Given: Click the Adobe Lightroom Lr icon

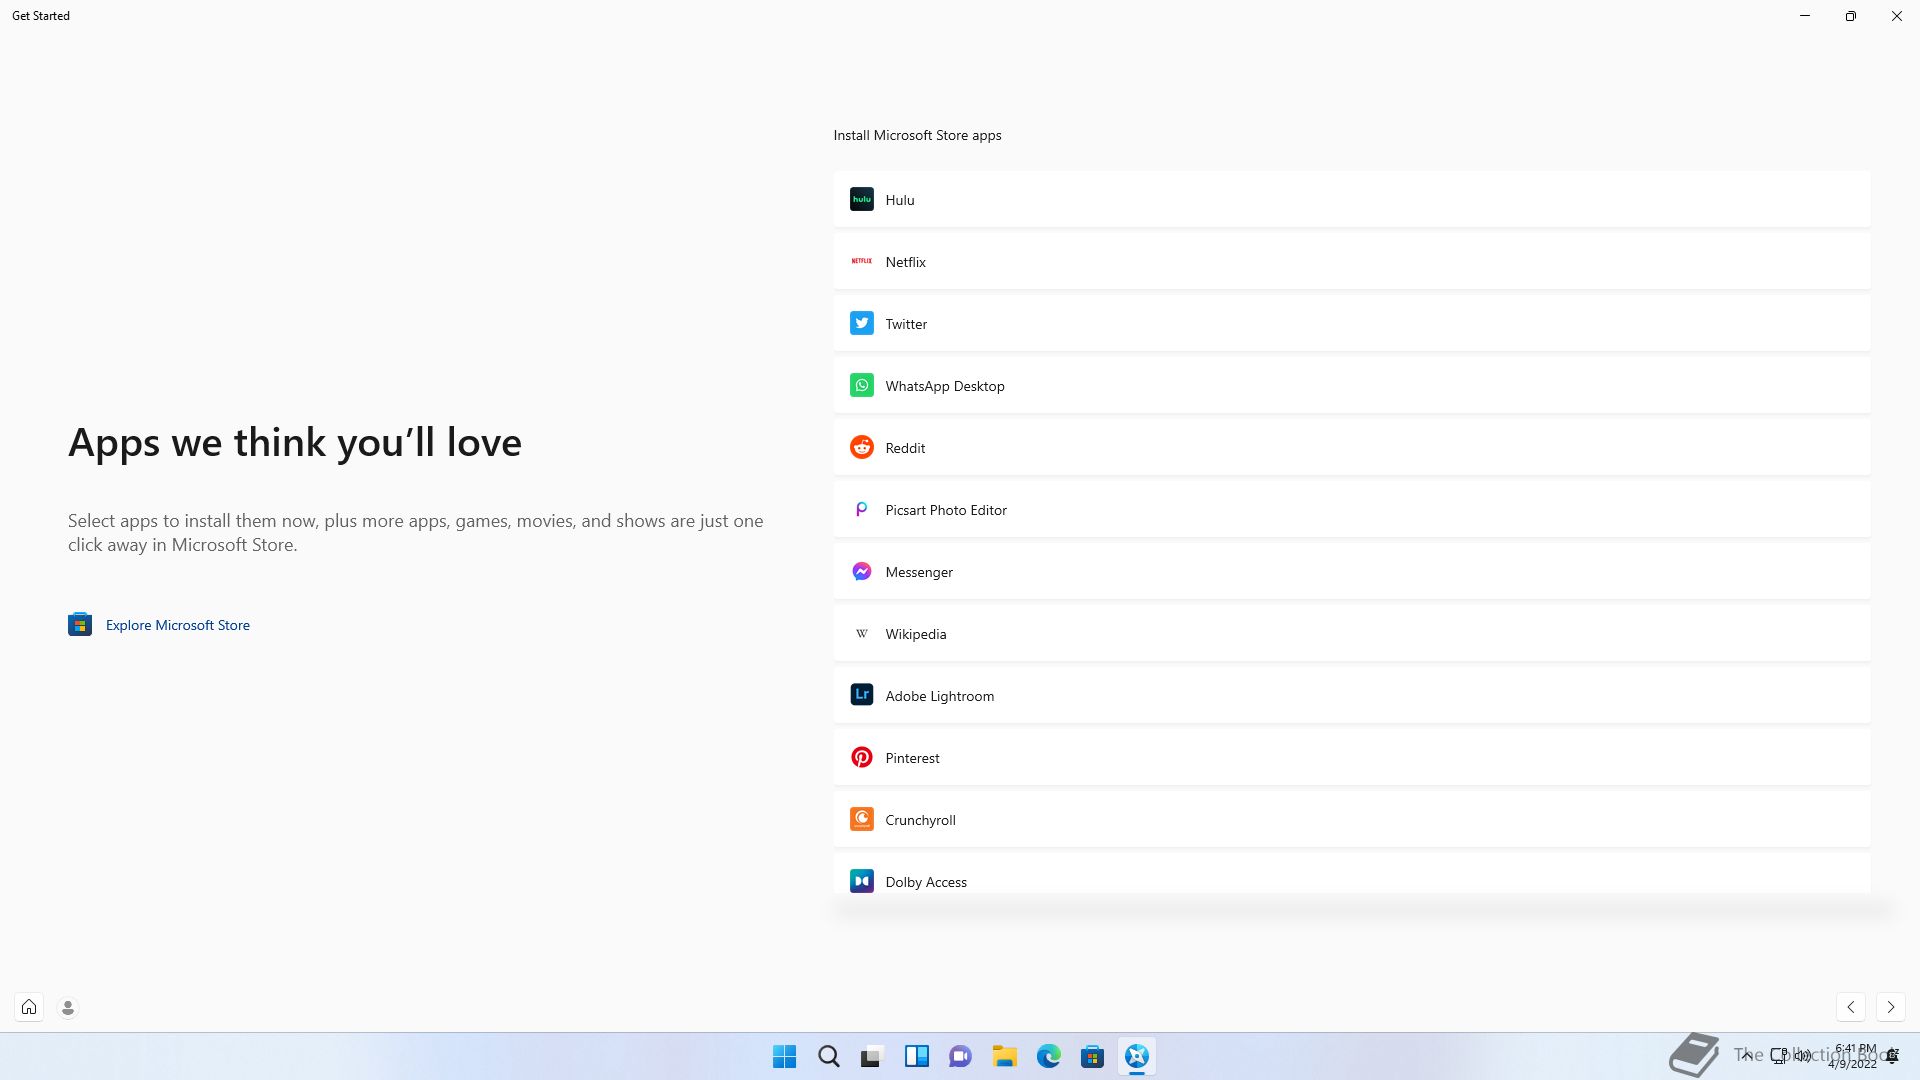Looking at the screenshot, I should point(861,694).
